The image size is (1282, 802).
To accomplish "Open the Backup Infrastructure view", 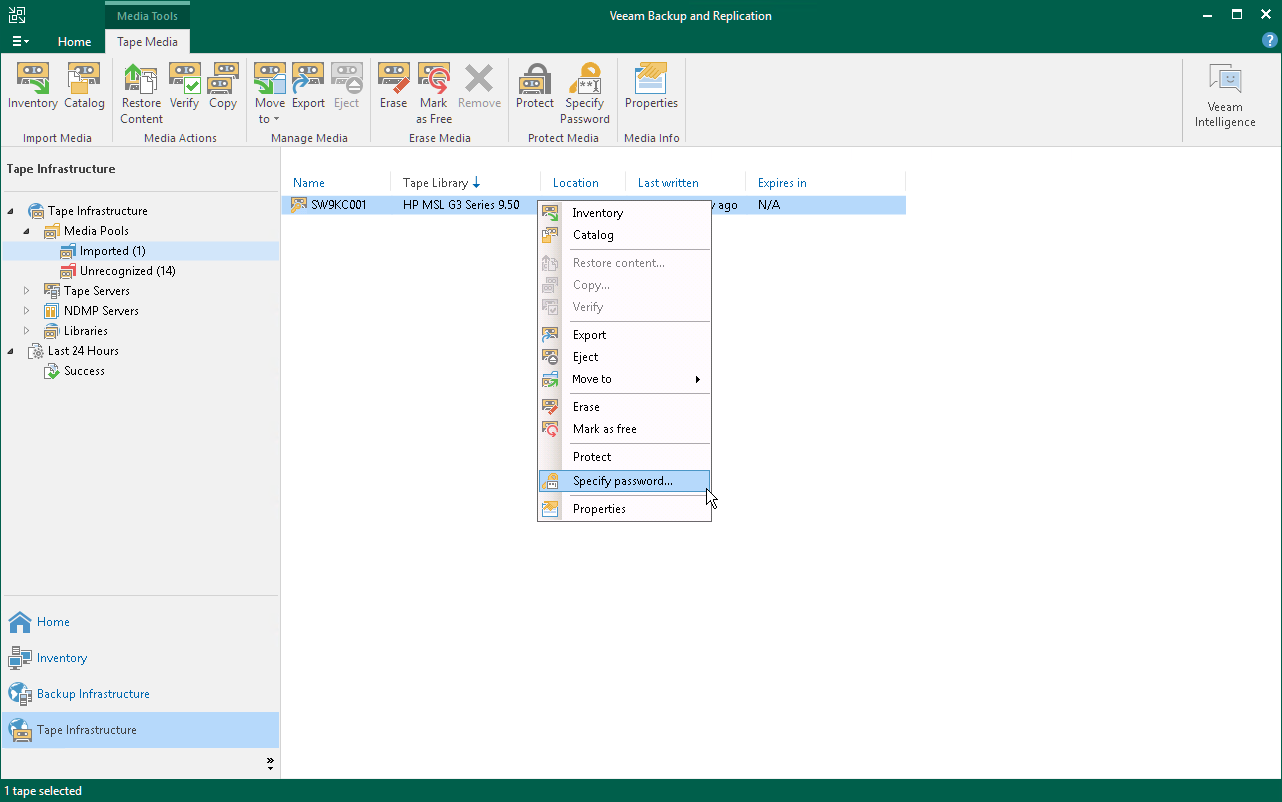I will [x=88, y=693].
